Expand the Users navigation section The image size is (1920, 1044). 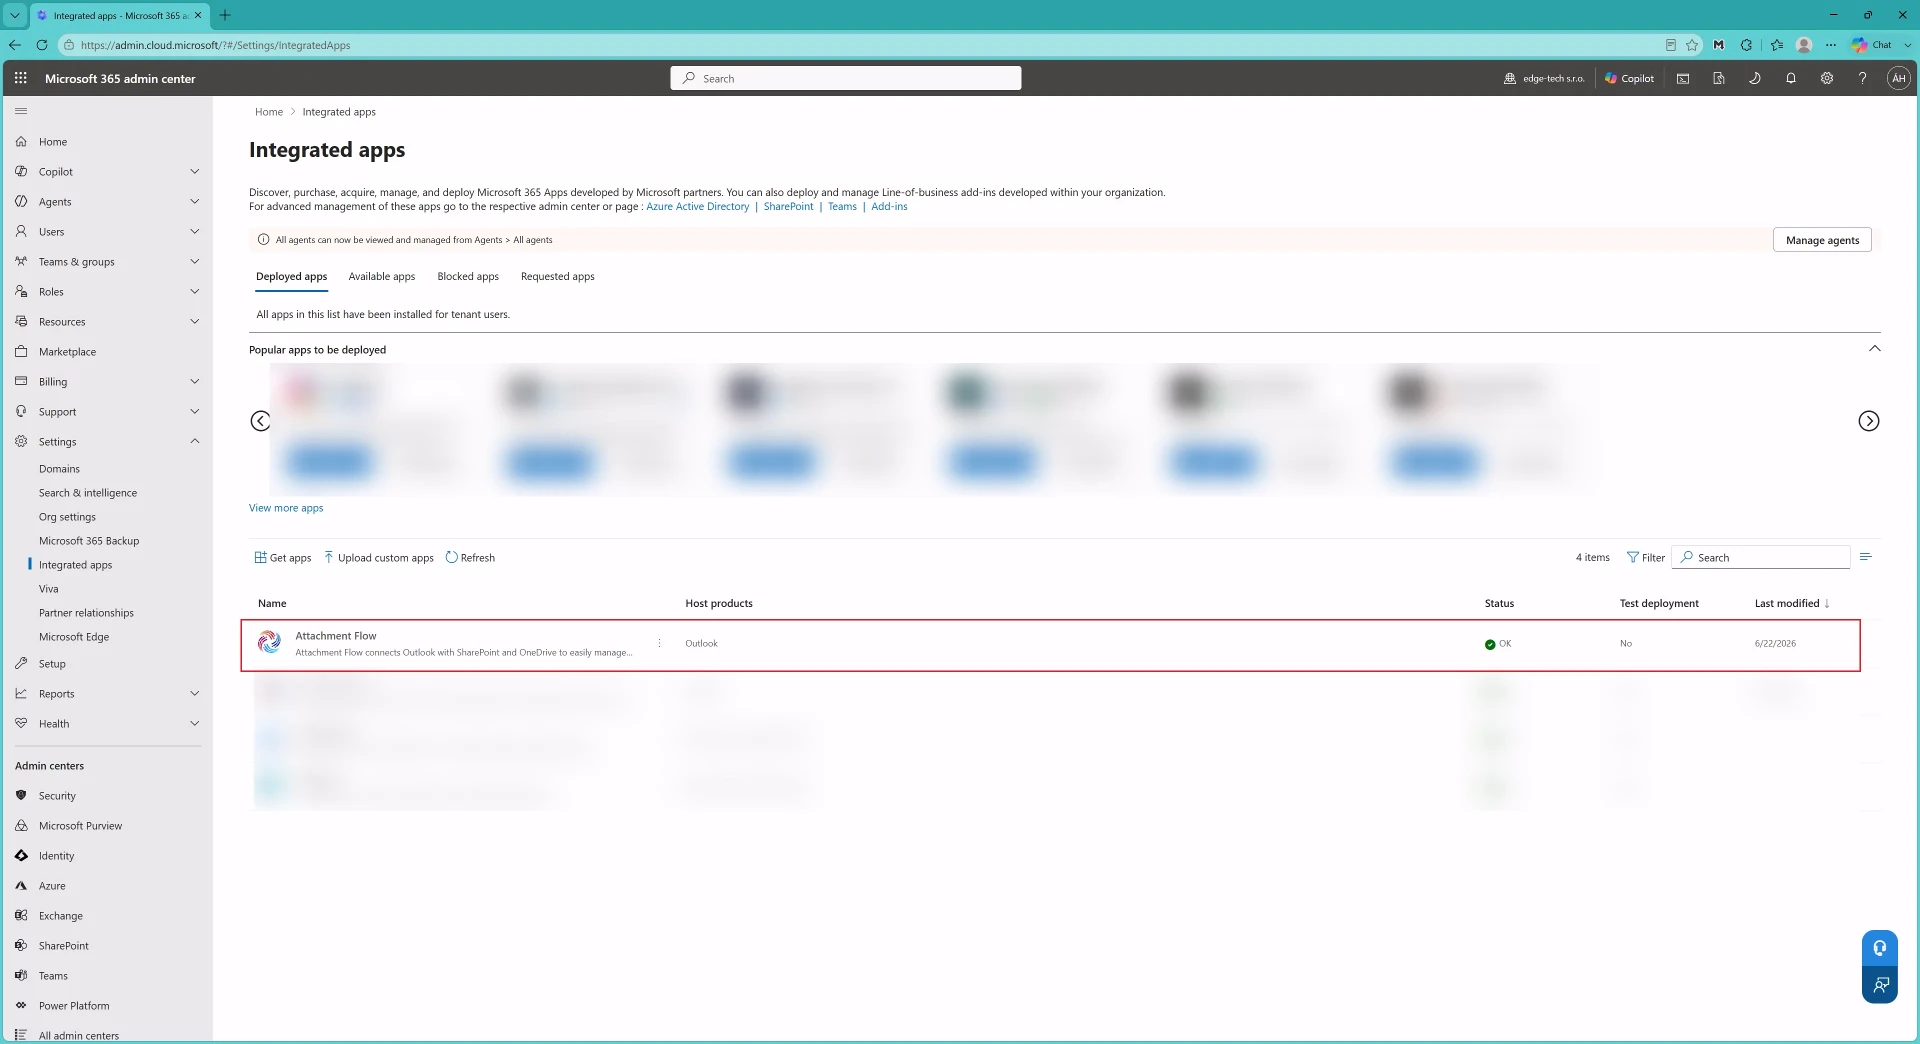pyautogui.click(x=195, y=232)
